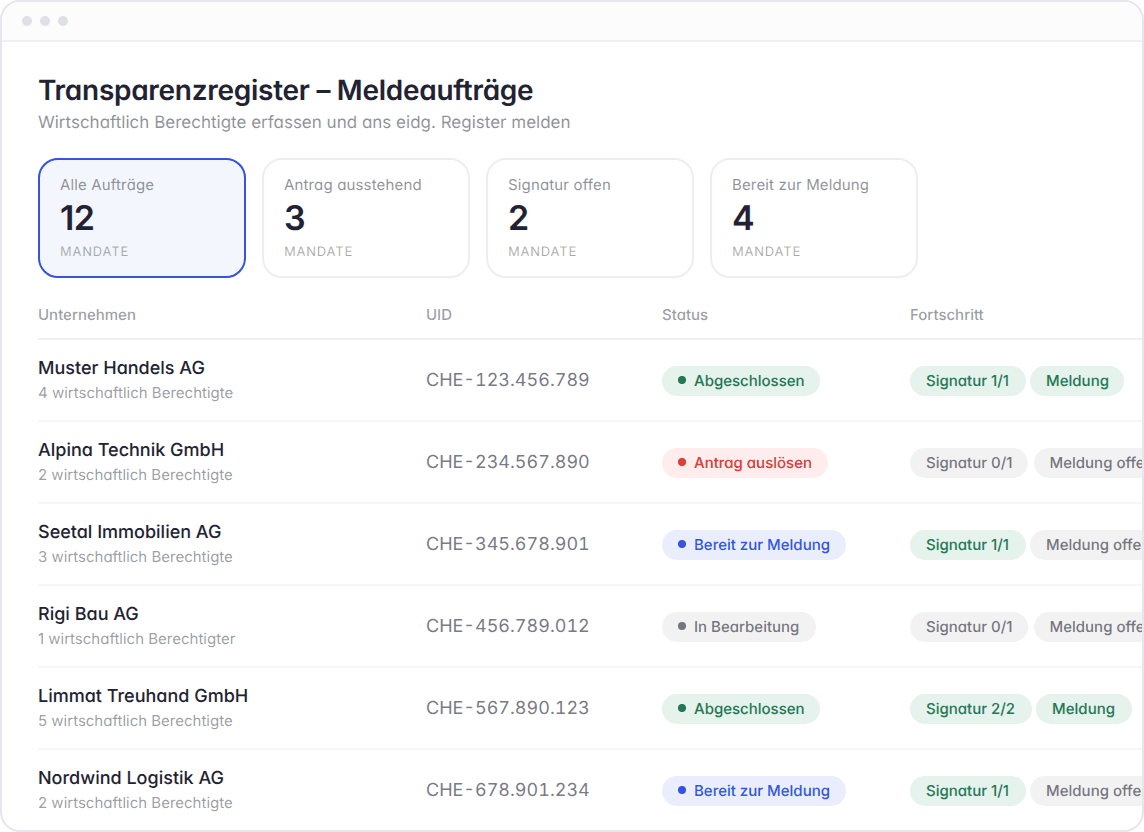Click Alpina Technik's Signatur 0/1 chip
Viewport: 1144px width, 832px height.
[969, 463]
